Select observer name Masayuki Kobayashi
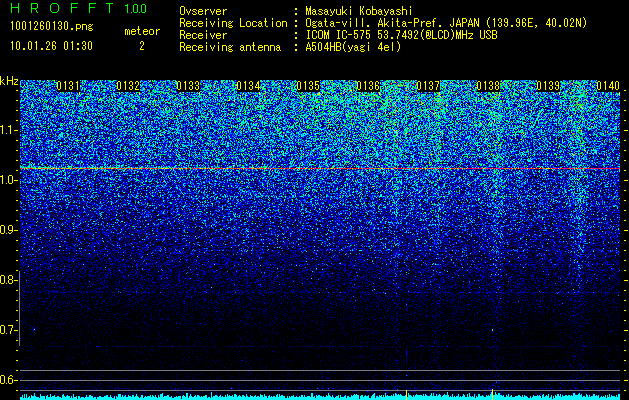The image size is (629, 400). [359, 11]
